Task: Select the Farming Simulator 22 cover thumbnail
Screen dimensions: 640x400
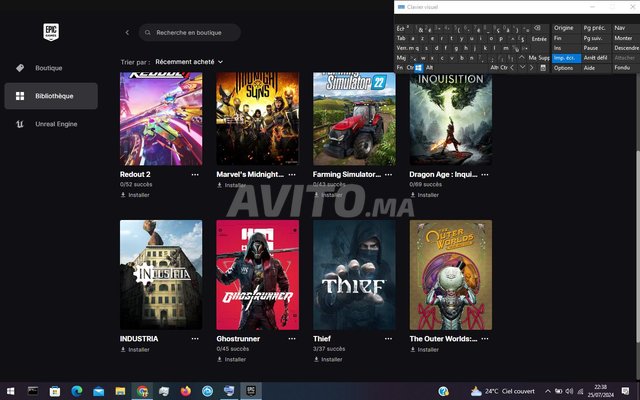Action: click(x=354, y=118)
